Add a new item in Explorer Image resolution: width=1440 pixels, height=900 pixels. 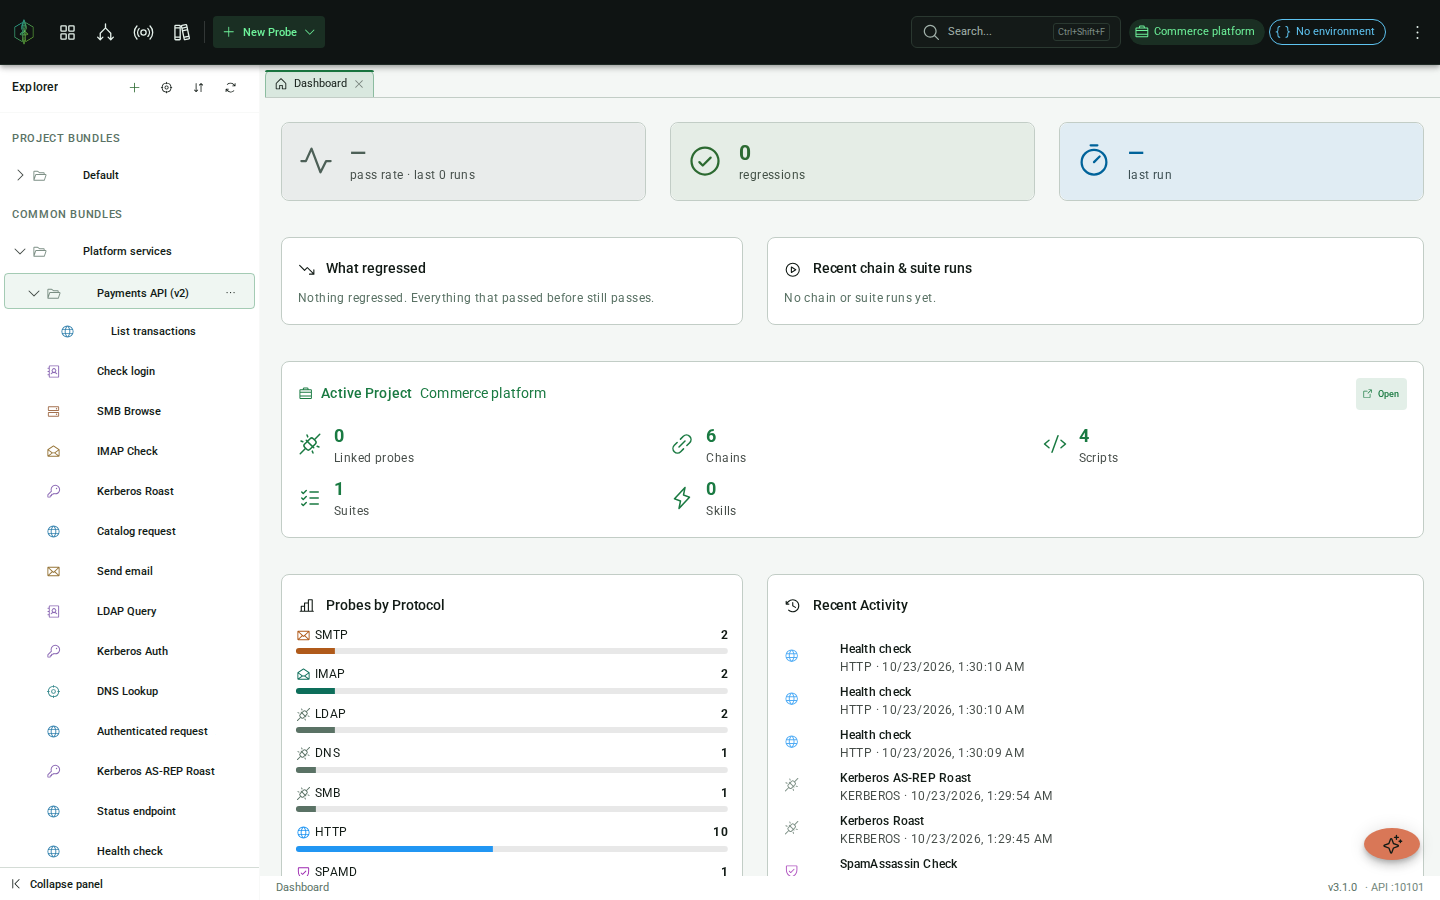(x=134, y=87)
